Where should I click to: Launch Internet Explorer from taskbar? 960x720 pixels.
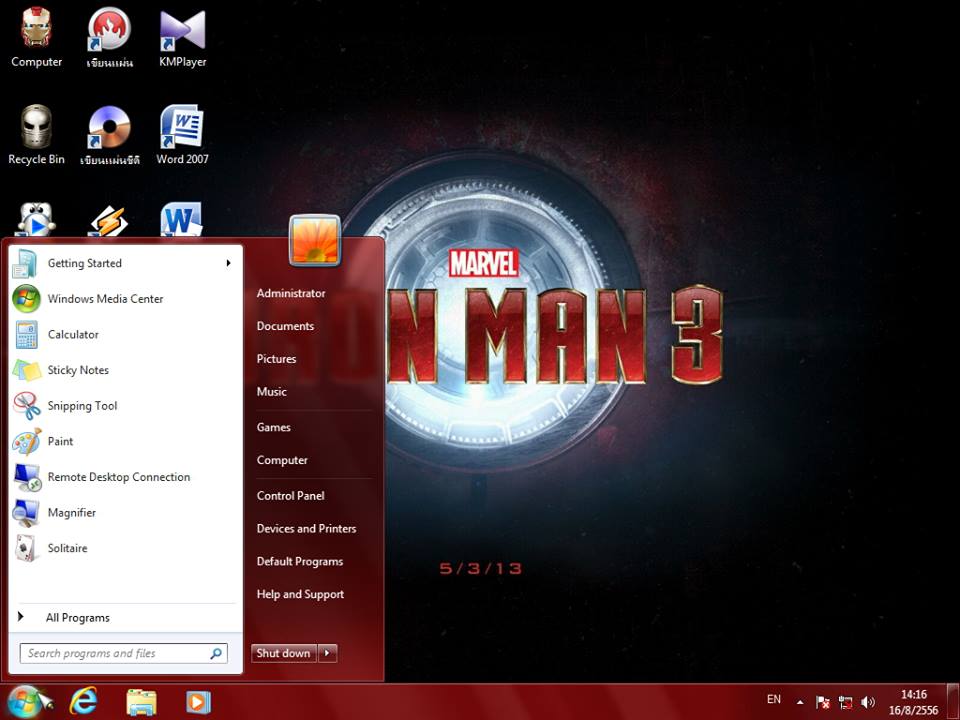coord(83,702)
